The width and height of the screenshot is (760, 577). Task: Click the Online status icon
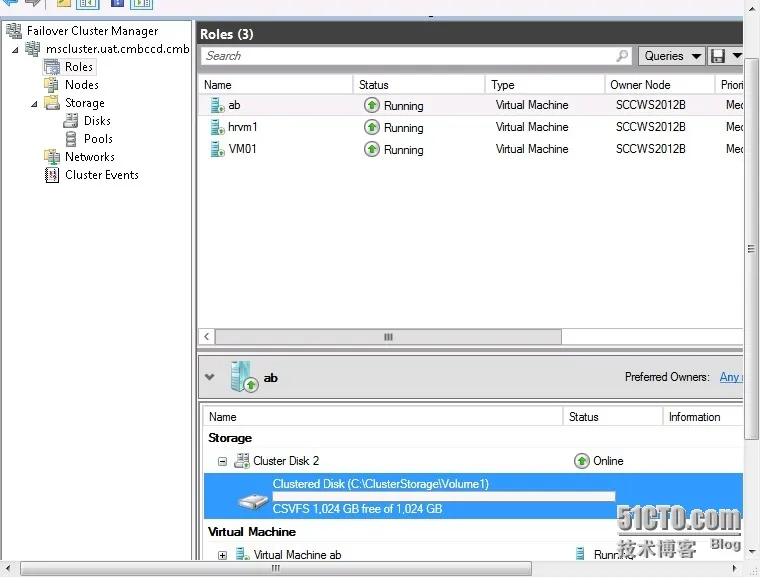click(582, 461)
